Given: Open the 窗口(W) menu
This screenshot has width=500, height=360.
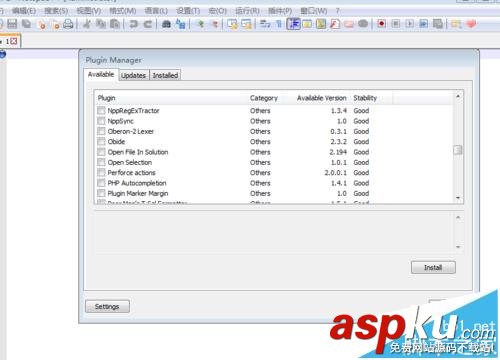Looking at the screenshot, I should click(314, 11).
